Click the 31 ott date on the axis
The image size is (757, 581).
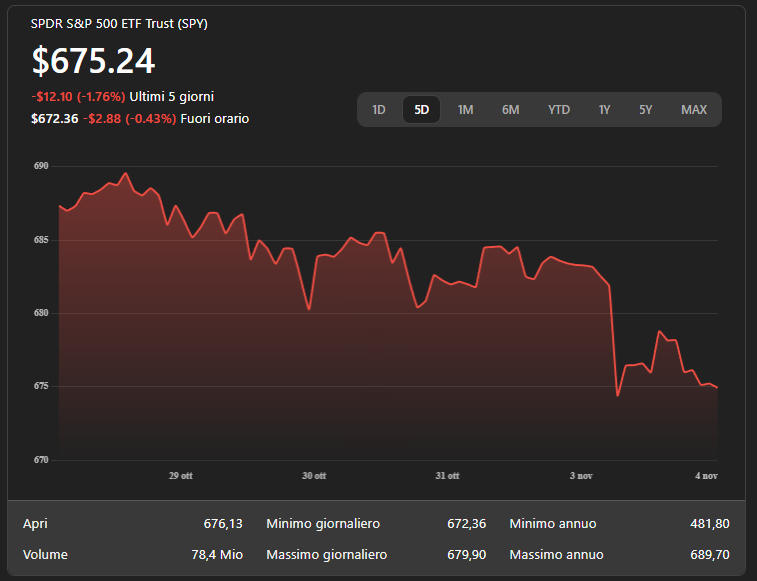tap(448, 476)
